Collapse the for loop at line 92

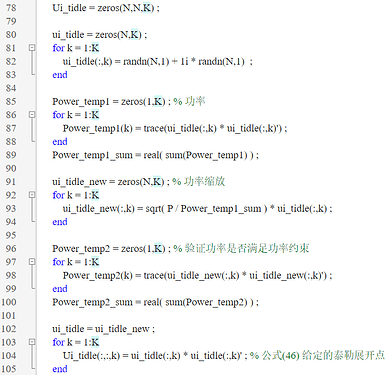(32, 195)
